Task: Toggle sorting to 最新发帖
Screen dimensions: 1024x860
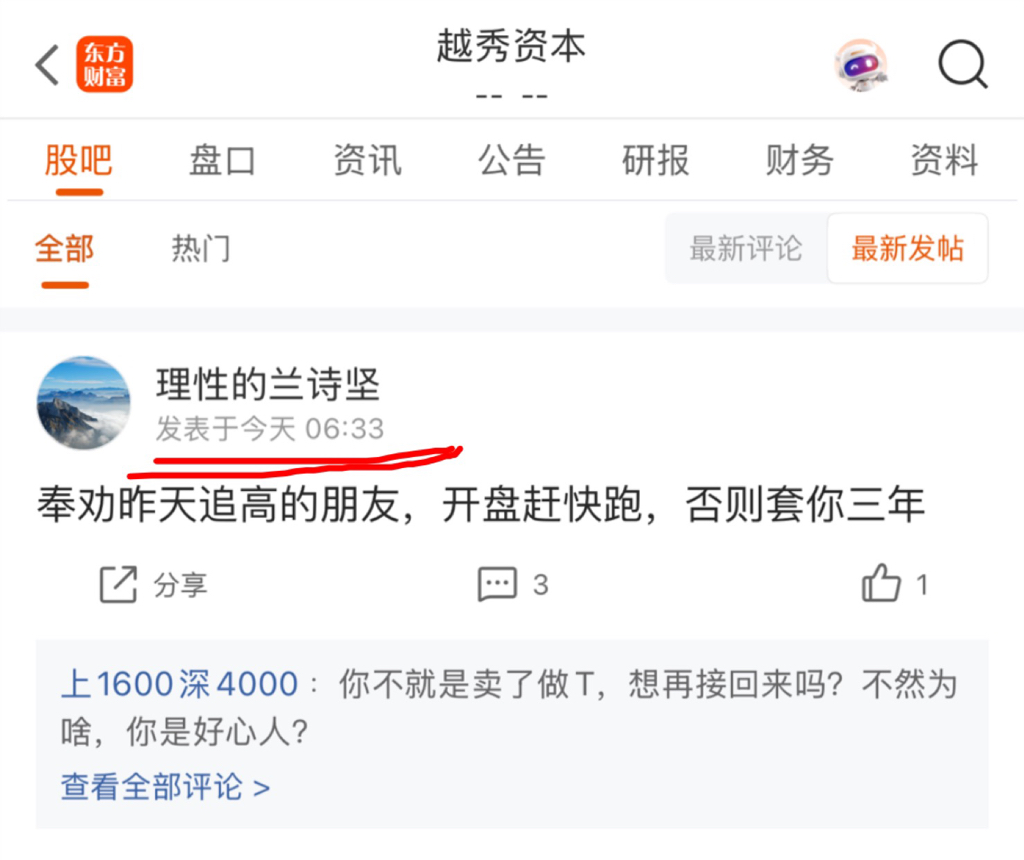Action: point(908,249)
